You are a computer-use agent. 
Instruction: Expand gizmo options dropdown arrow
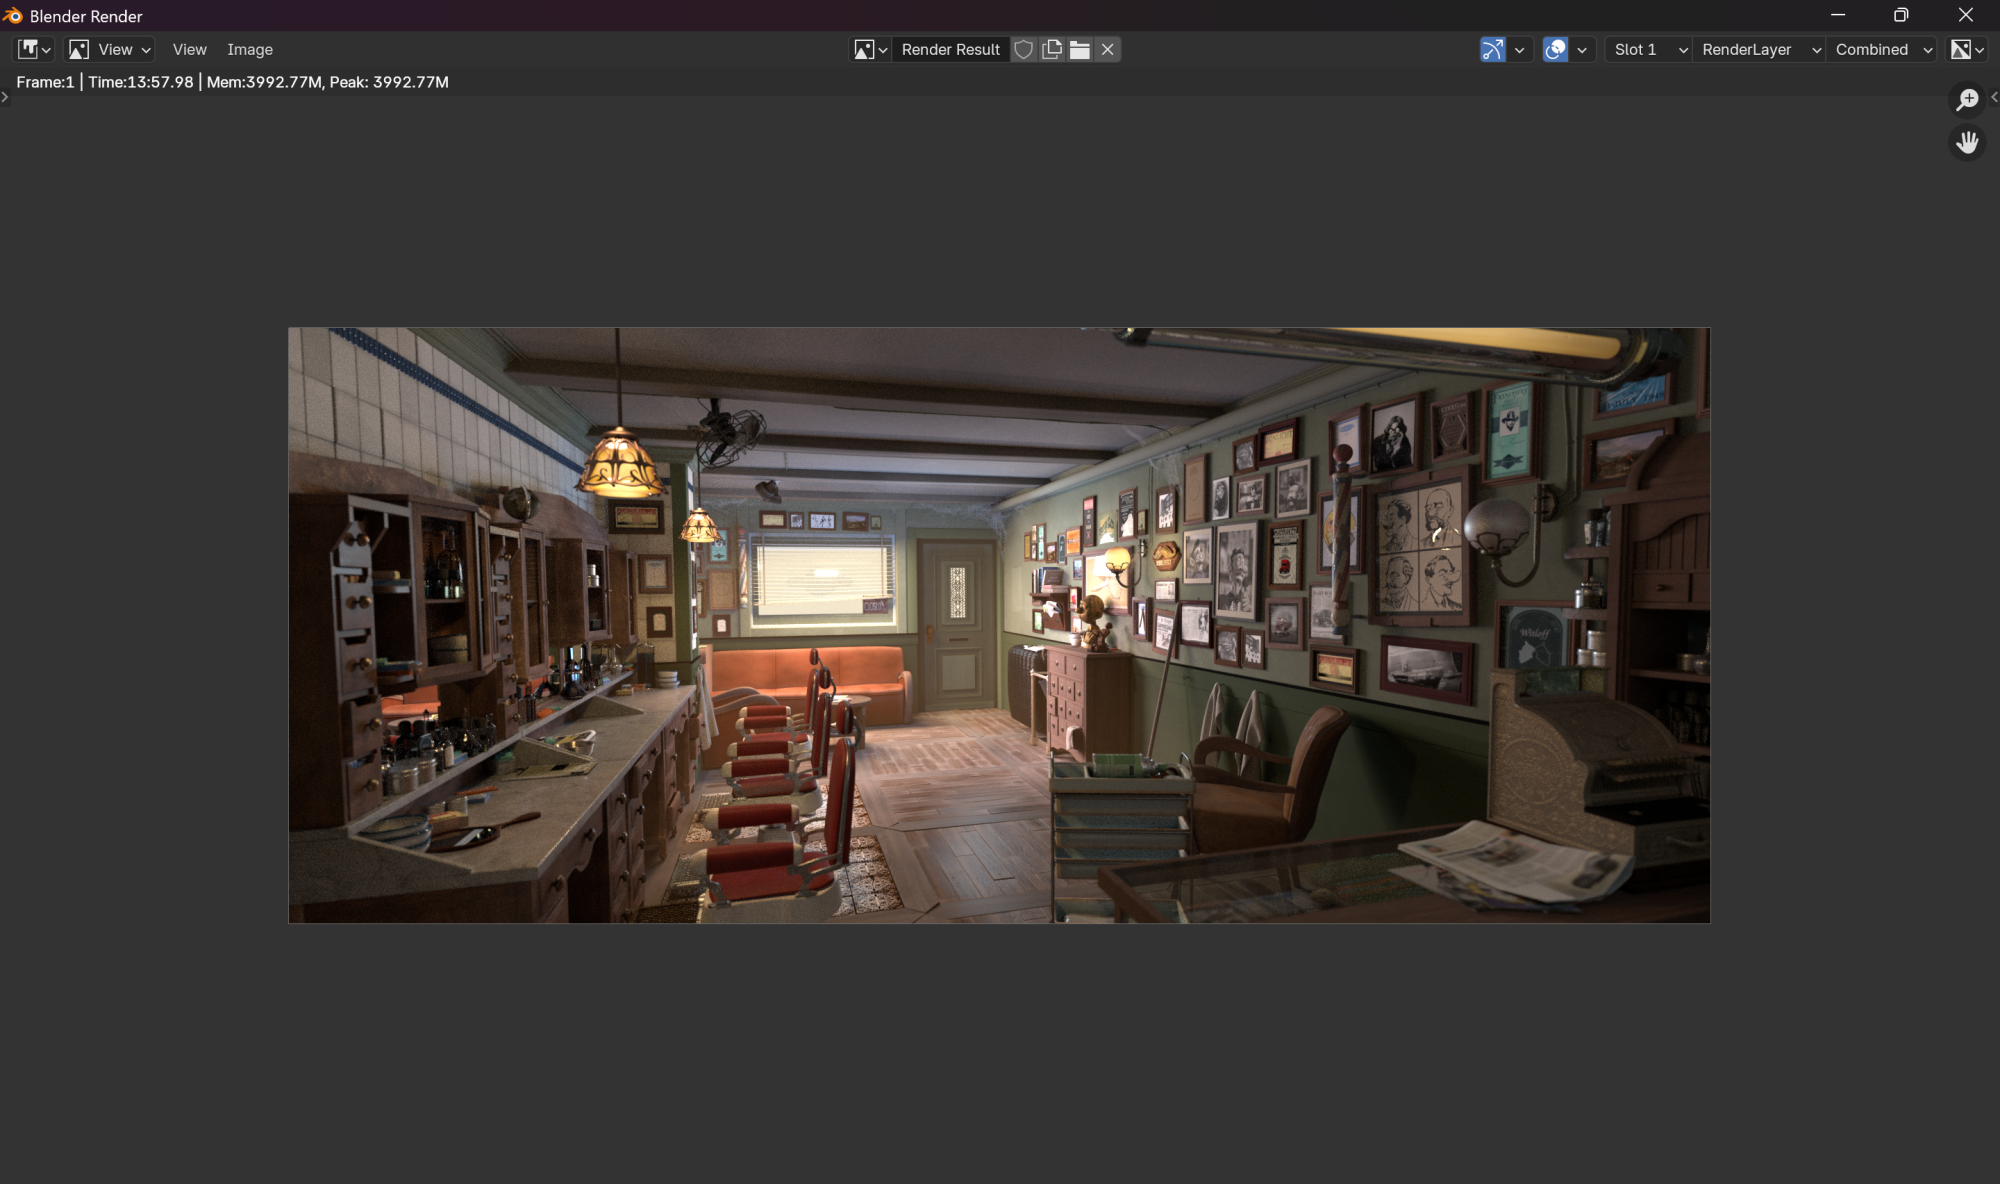[x=1519, y=49]
